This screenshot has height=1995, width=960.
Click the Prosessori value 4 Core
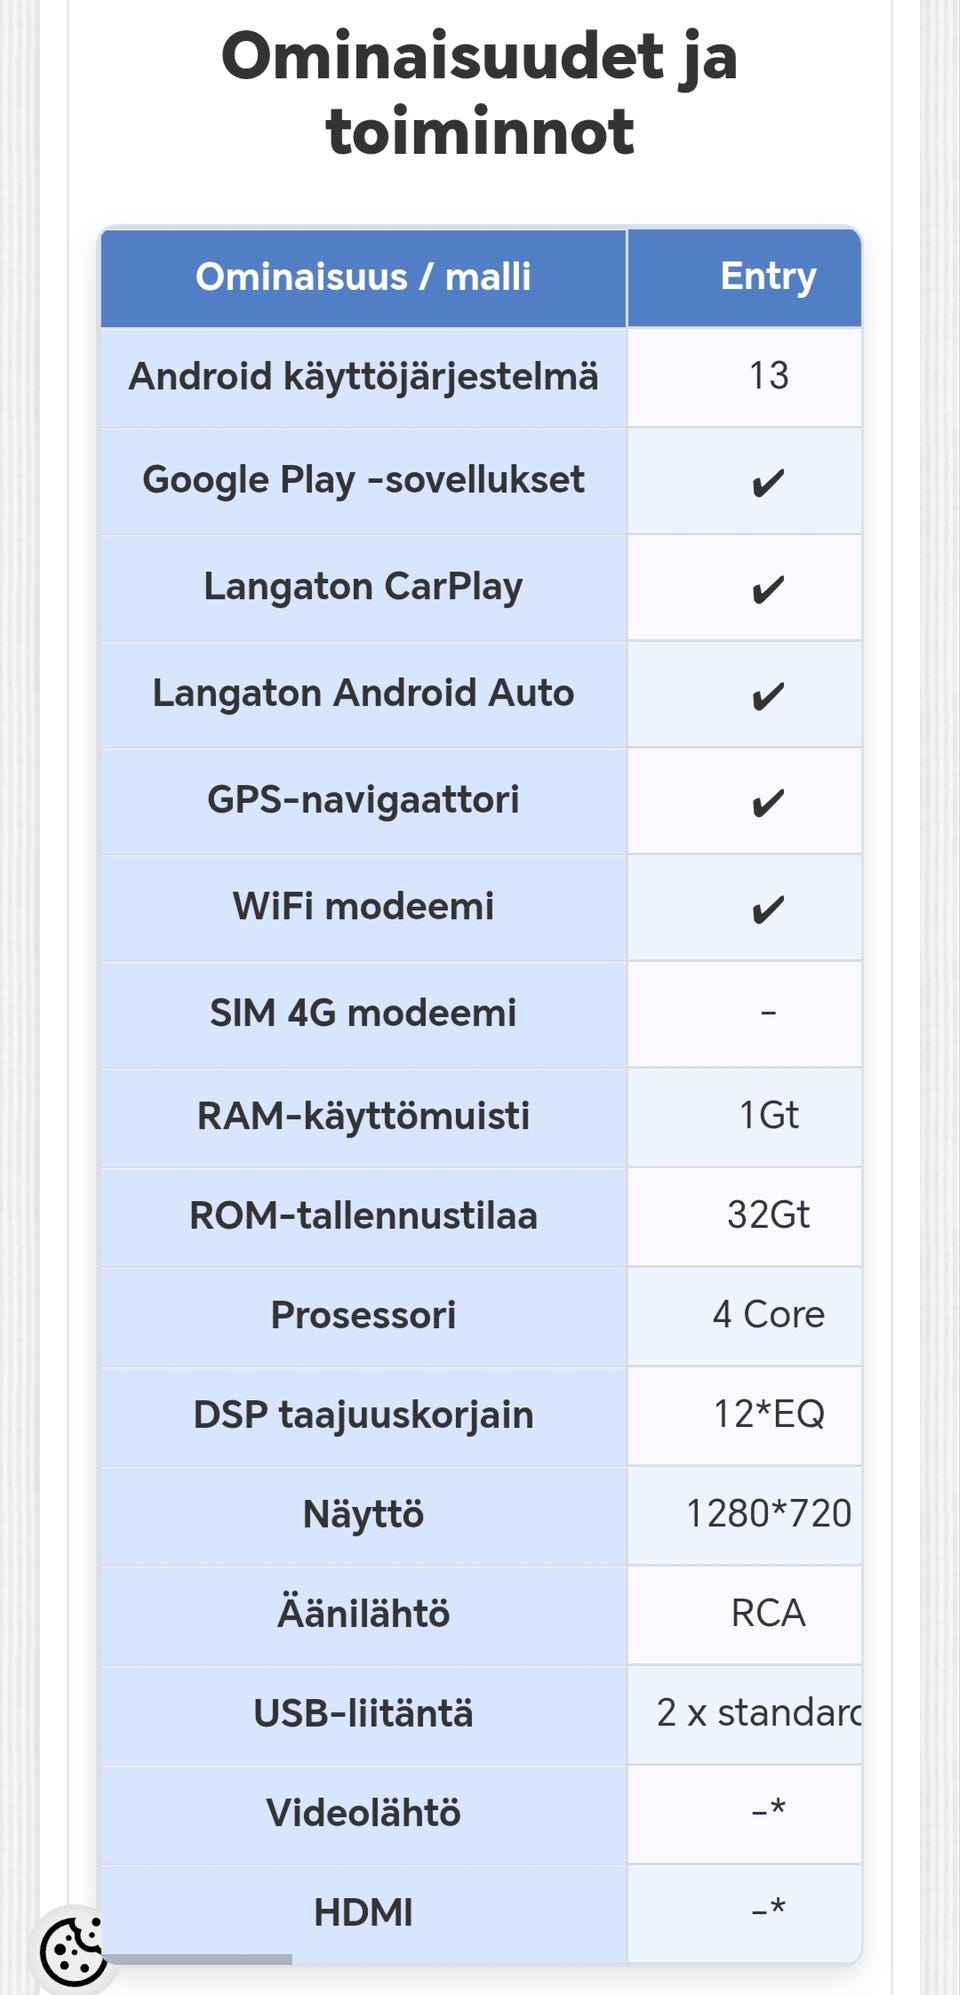click(768, 1314)
